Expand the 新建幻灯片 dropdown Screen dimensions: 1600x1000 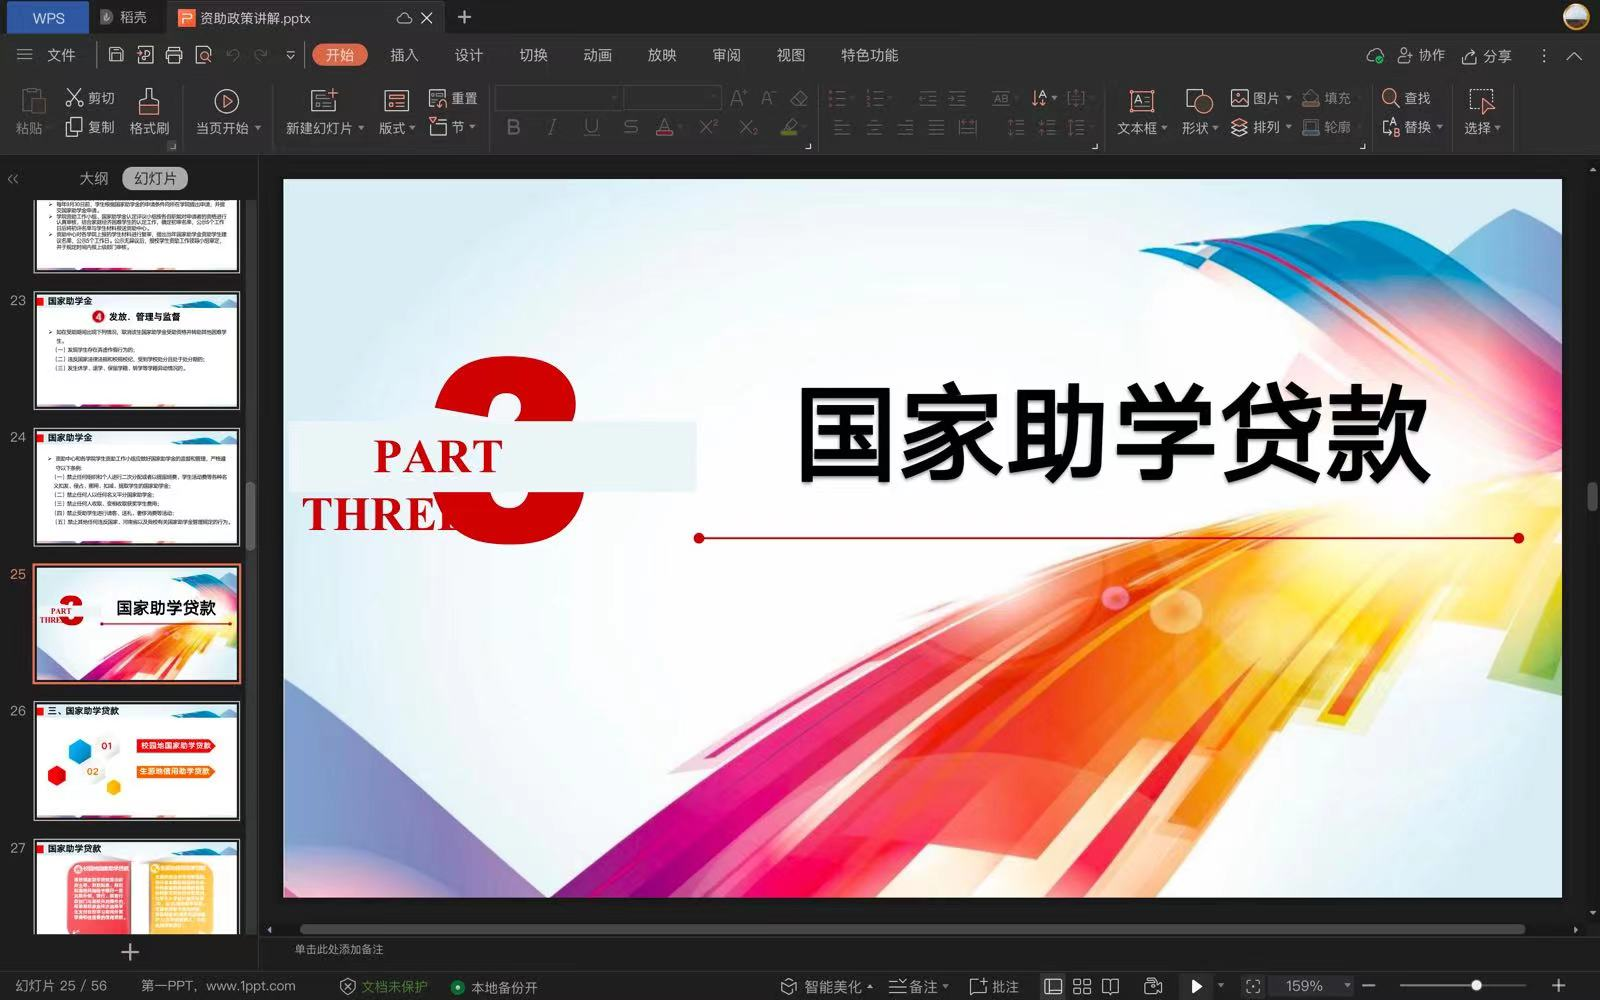click(360, 128)
